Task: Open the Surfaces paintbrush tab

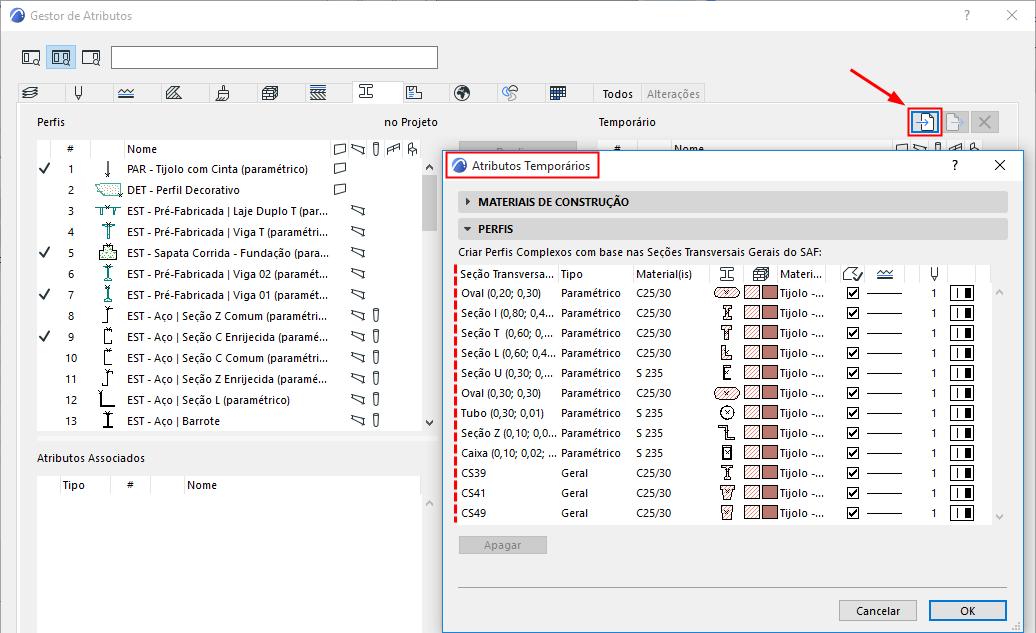Action: point(223,93)
